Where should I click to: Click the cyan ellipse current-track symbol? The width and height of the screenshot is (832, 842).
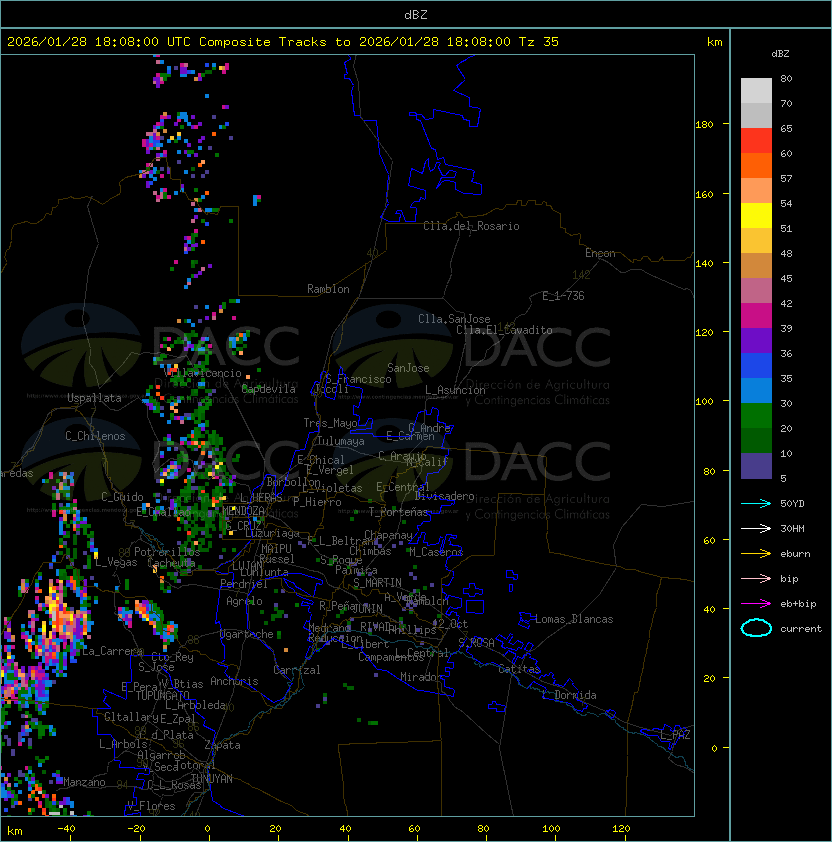pyautogui.click(x=757, y=628)
